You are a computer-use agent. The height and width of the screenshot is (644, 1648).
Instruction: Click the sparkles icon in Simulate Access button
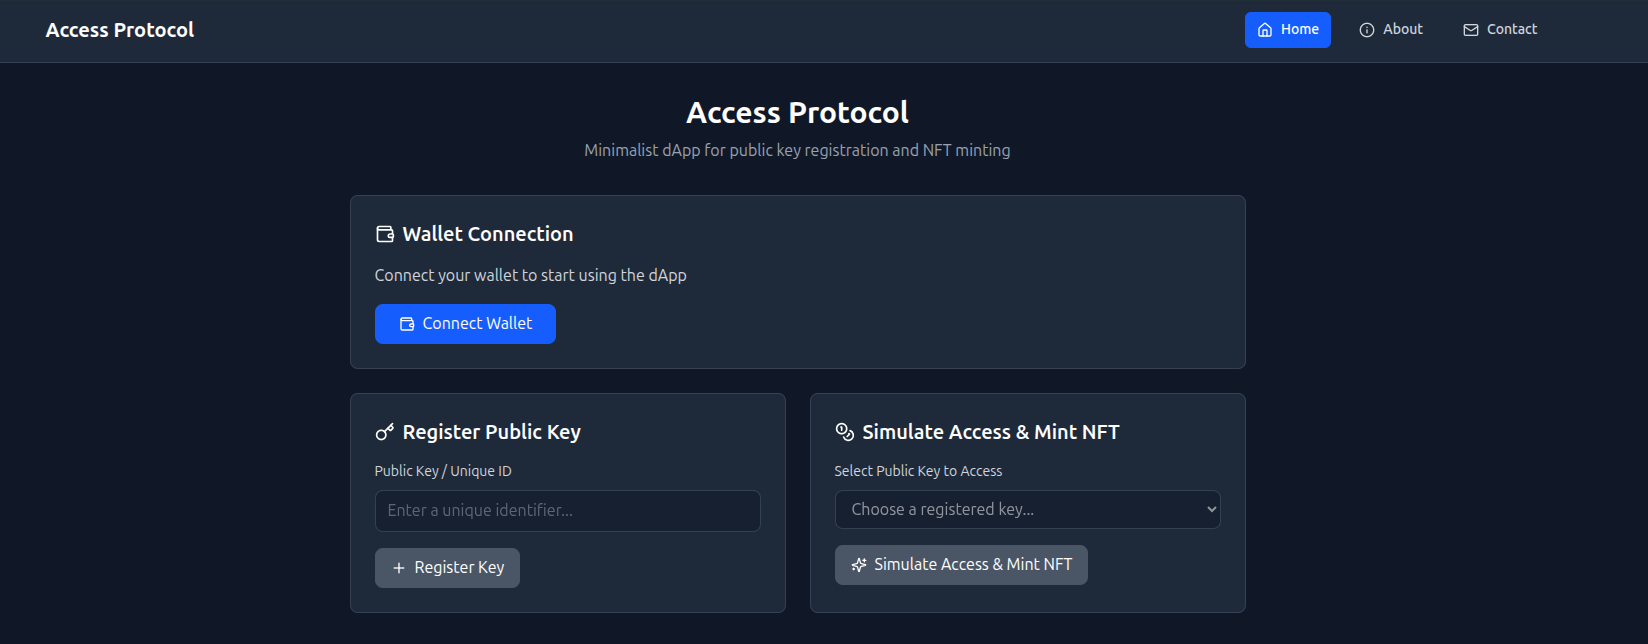coord(859,564)
